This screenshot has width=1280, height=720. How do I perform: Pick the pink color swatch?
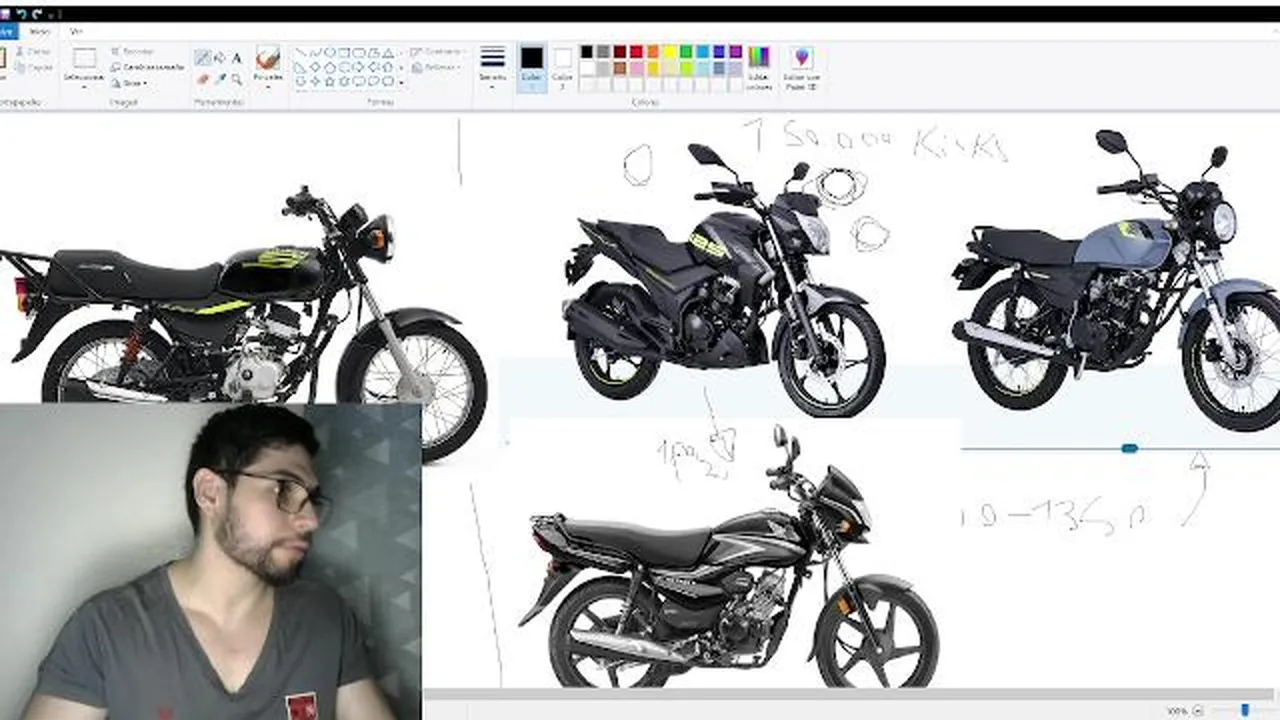636,68
